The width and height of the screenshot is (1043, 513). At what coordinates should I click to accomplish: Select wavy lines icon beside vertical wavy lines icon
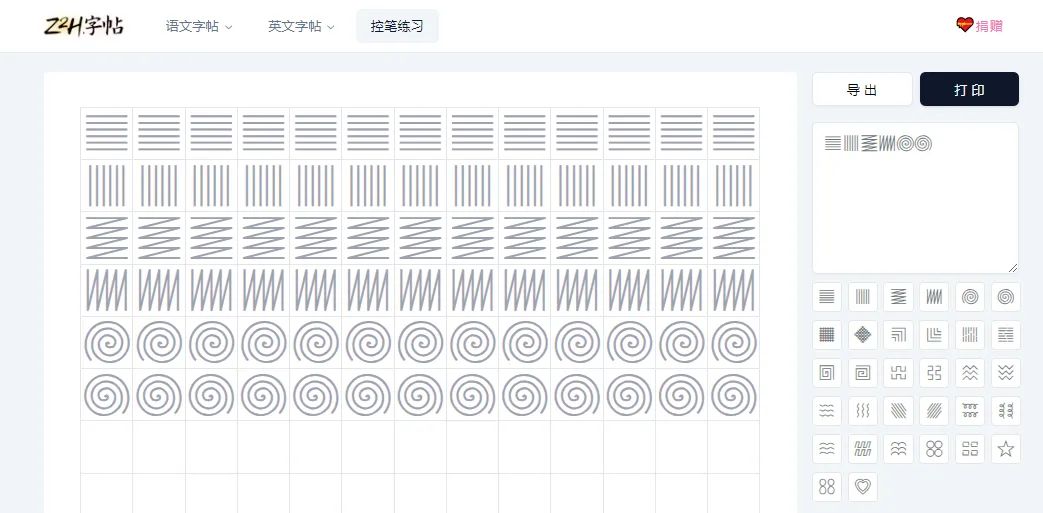(827, 411)
